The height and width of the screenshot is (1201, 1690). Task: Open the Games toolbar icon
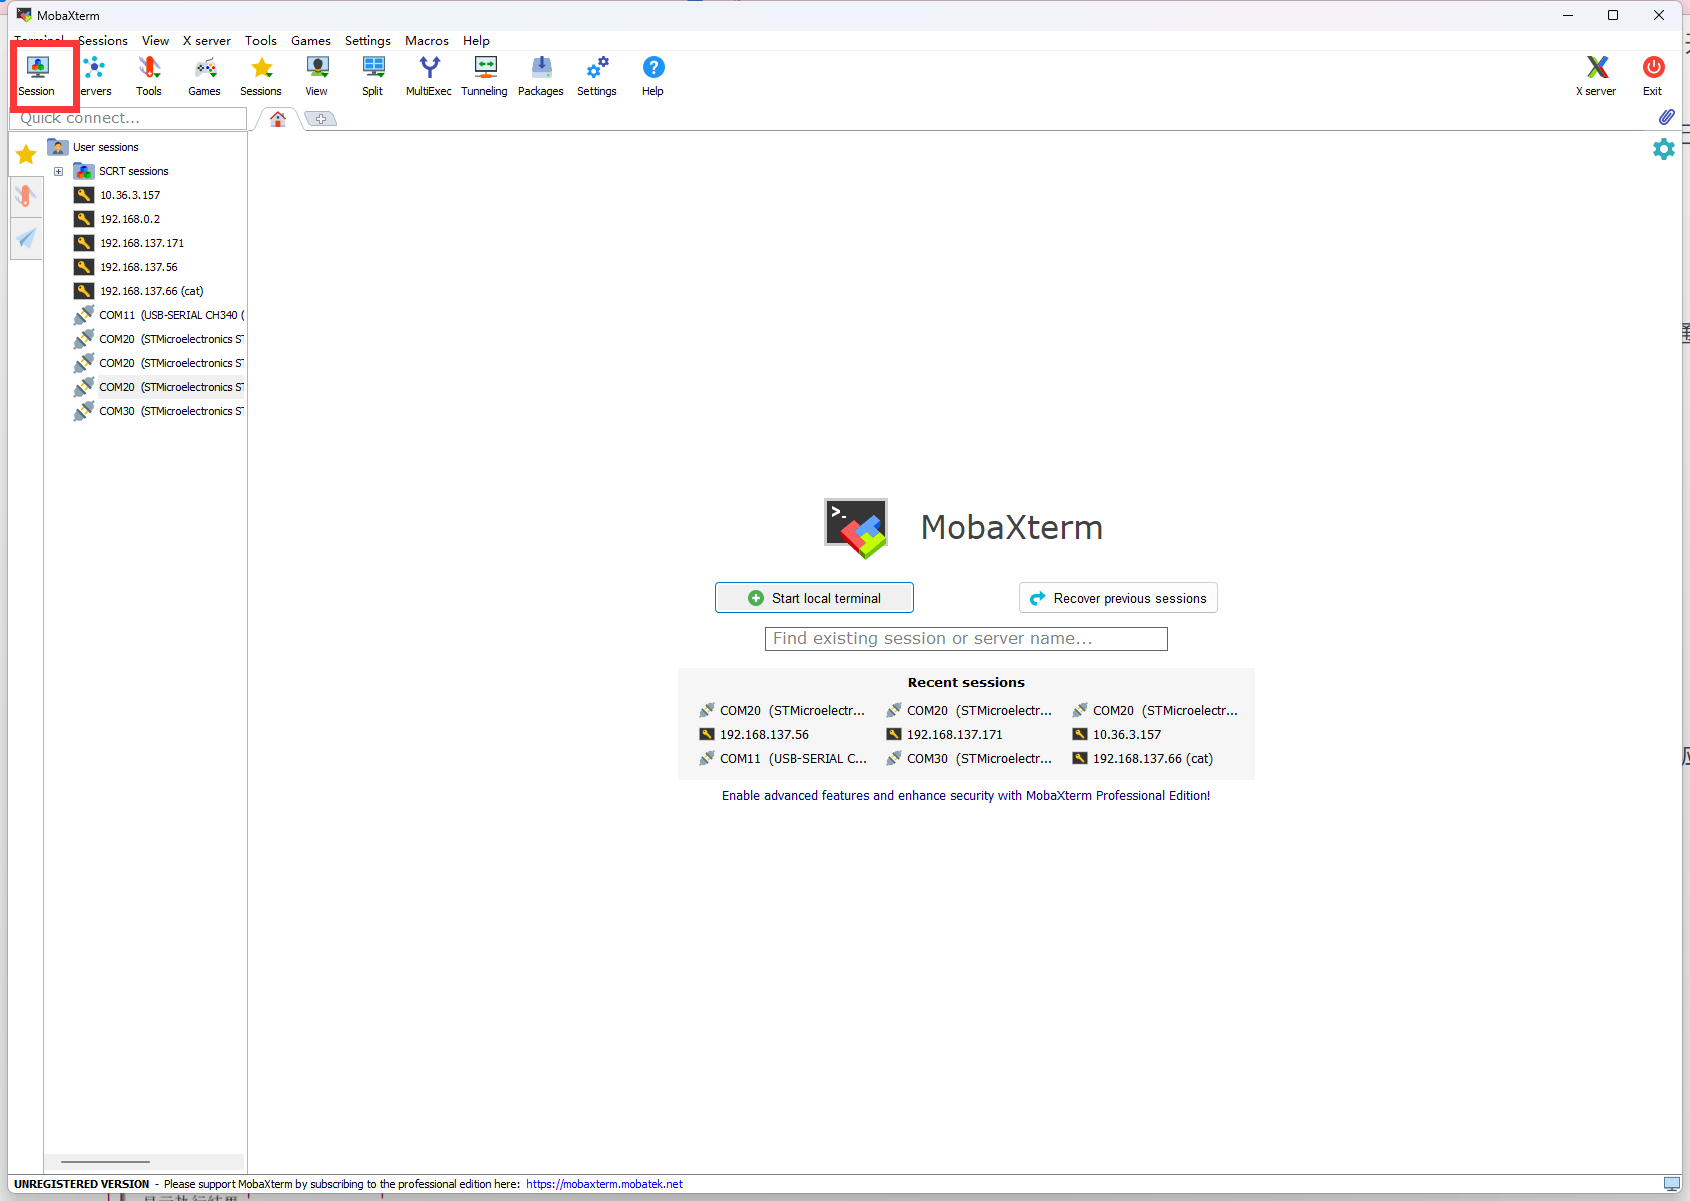click(x=205, y=76)
